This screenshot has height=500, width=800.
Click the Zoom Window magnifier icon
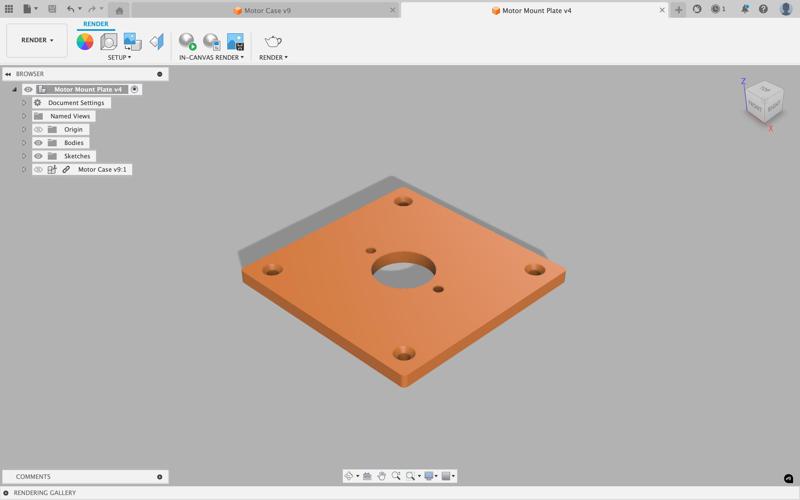[410, 476]
